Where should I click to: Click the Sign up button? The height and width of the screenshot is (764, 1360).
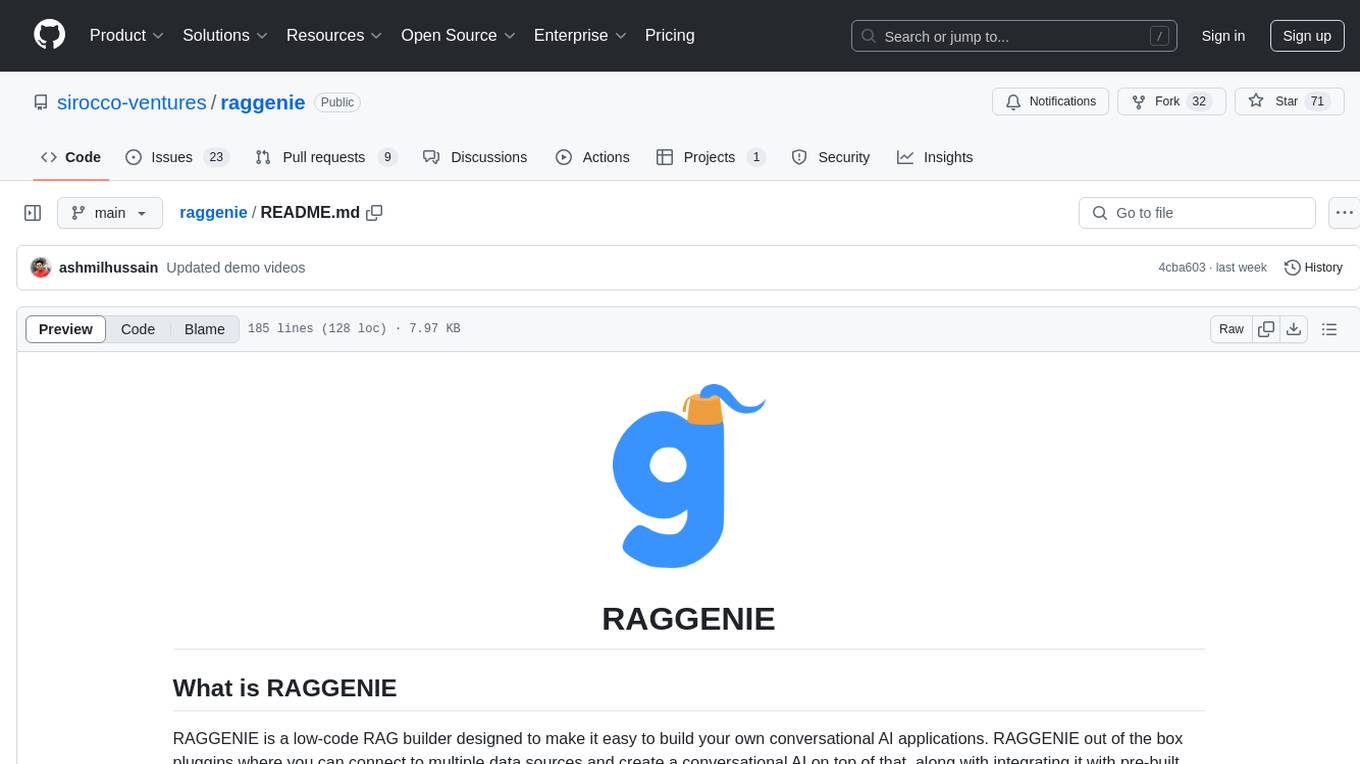[x=1307, y=36]
